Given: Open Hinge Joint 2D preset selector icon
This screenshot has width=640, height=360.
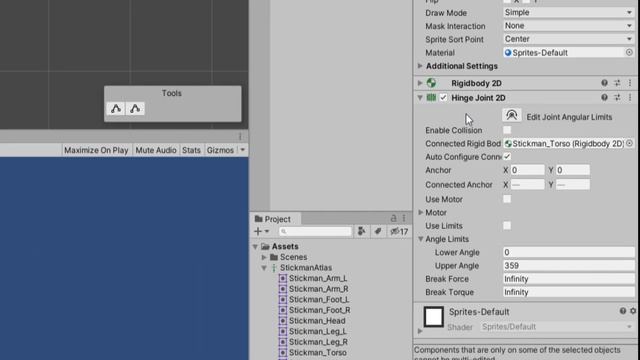Looking at the screenshot, I should click(x=617, y=98).
